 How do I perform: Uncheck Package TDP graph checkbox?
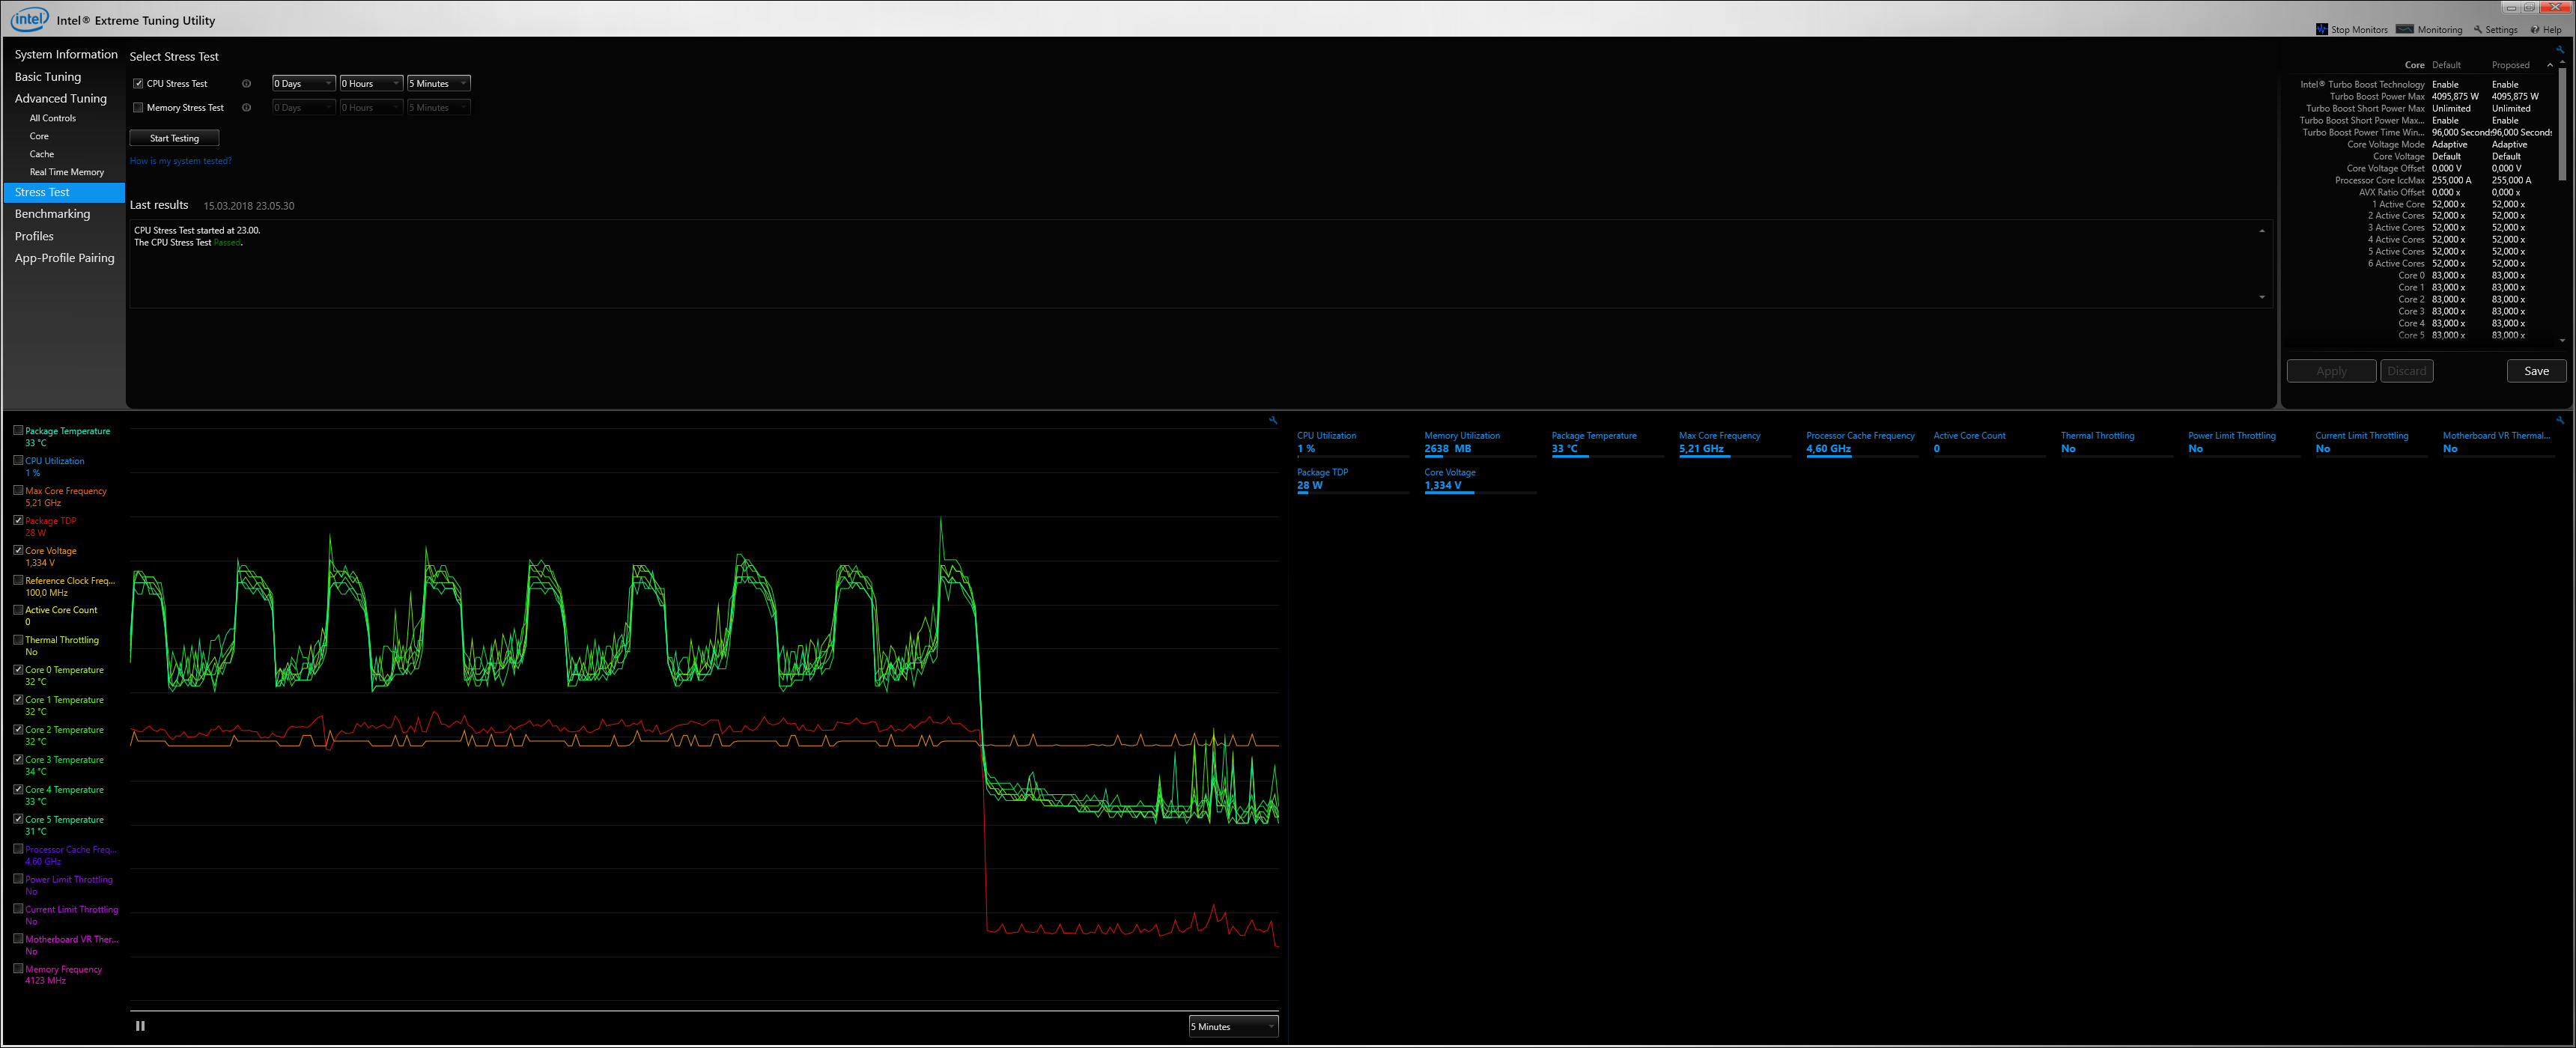point(18,520)
